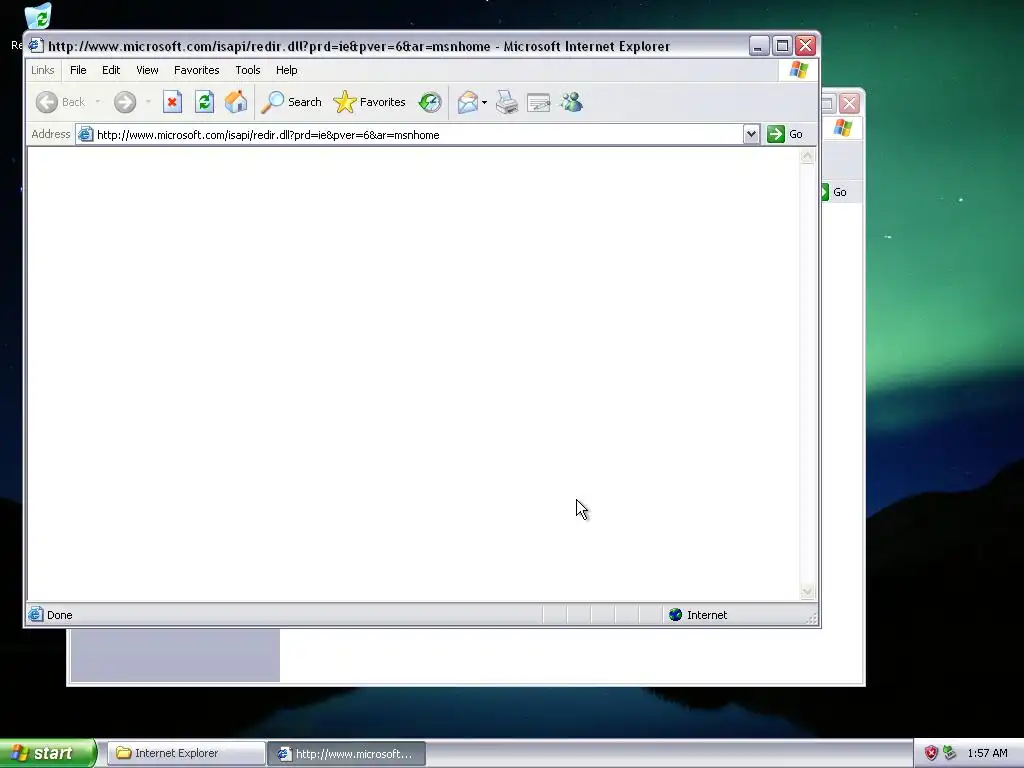Open the Edit menu
Screen dimensions: 1024x768
pyautogui.click(x=111, y=70)
